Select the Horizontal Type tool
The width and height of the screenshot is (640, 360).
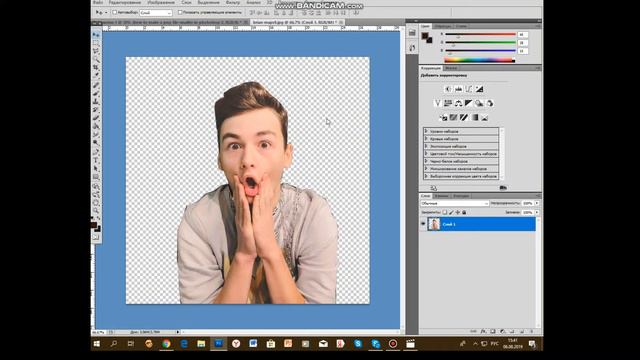tap(96, 160)
